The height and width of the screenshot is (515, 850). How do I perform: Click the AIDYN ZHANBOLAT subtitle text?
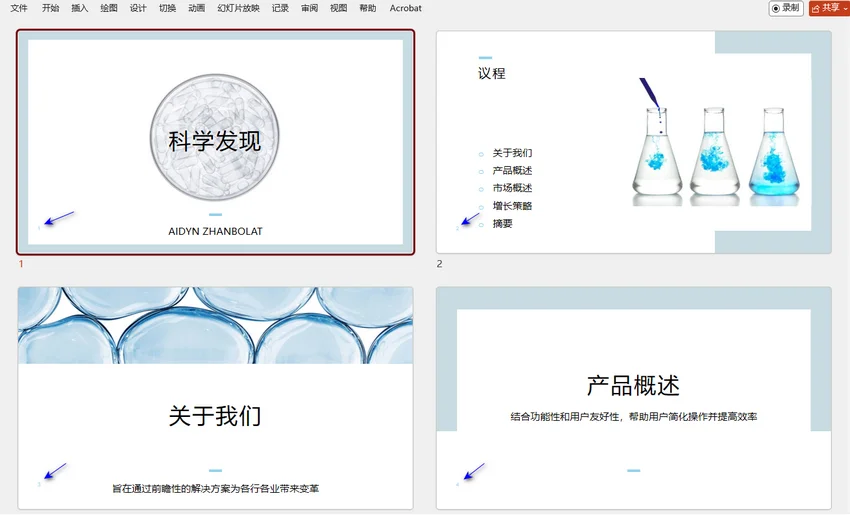point(215,231)
